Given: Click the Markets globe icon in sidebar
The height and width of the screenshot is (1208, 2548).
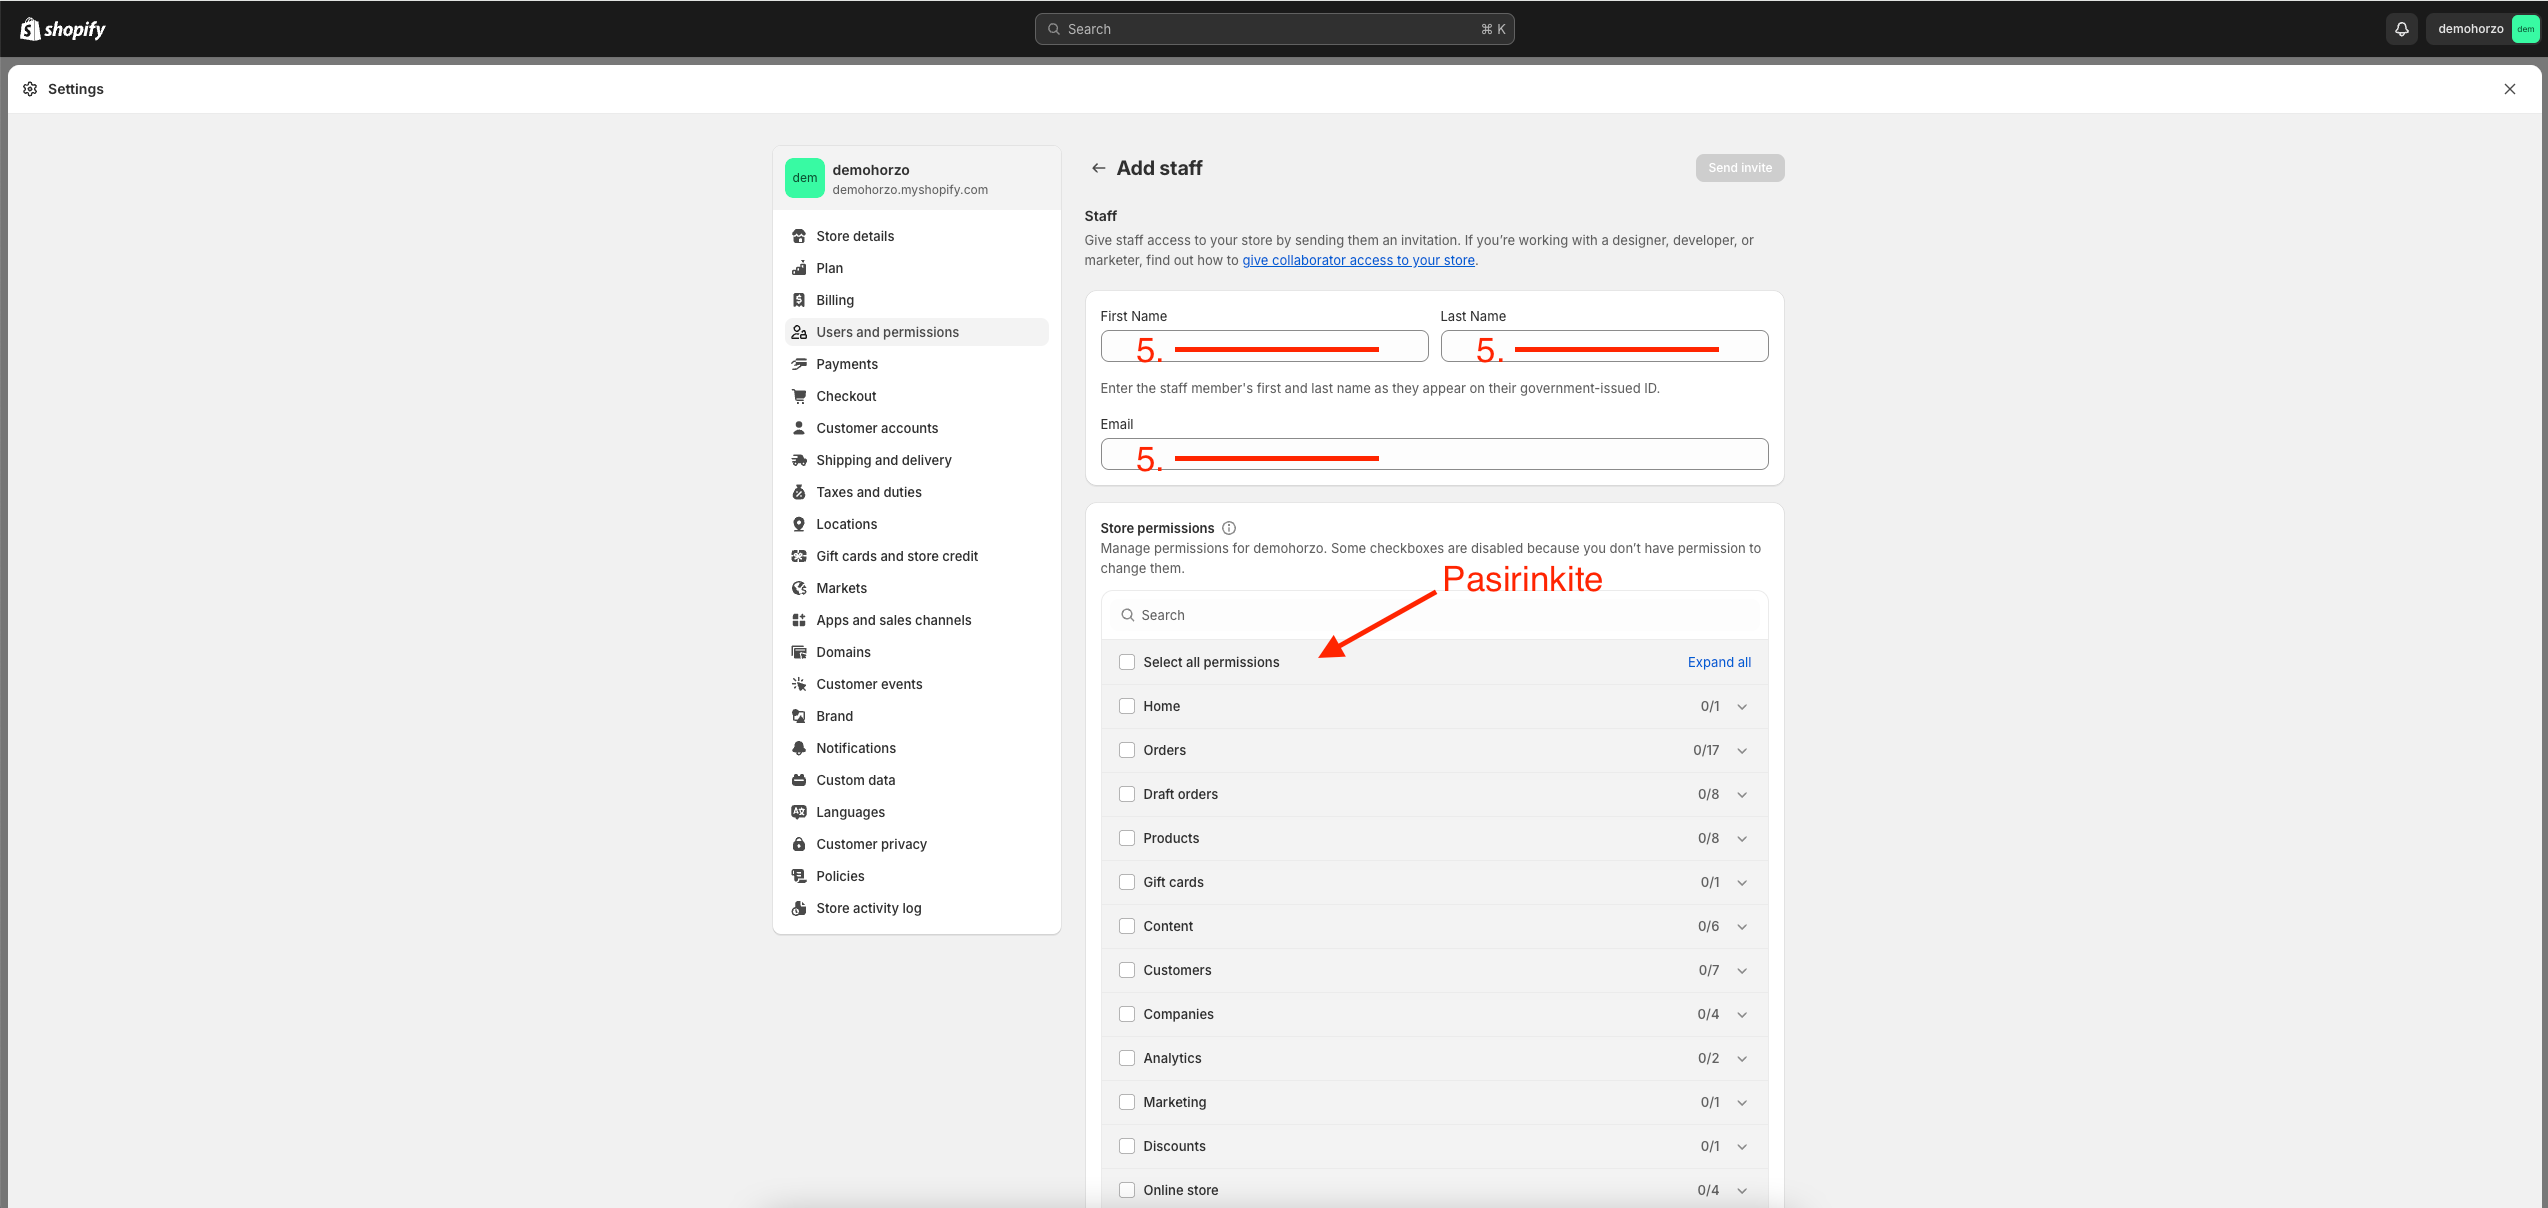Looking at the screenshot, I should [799, 588].
